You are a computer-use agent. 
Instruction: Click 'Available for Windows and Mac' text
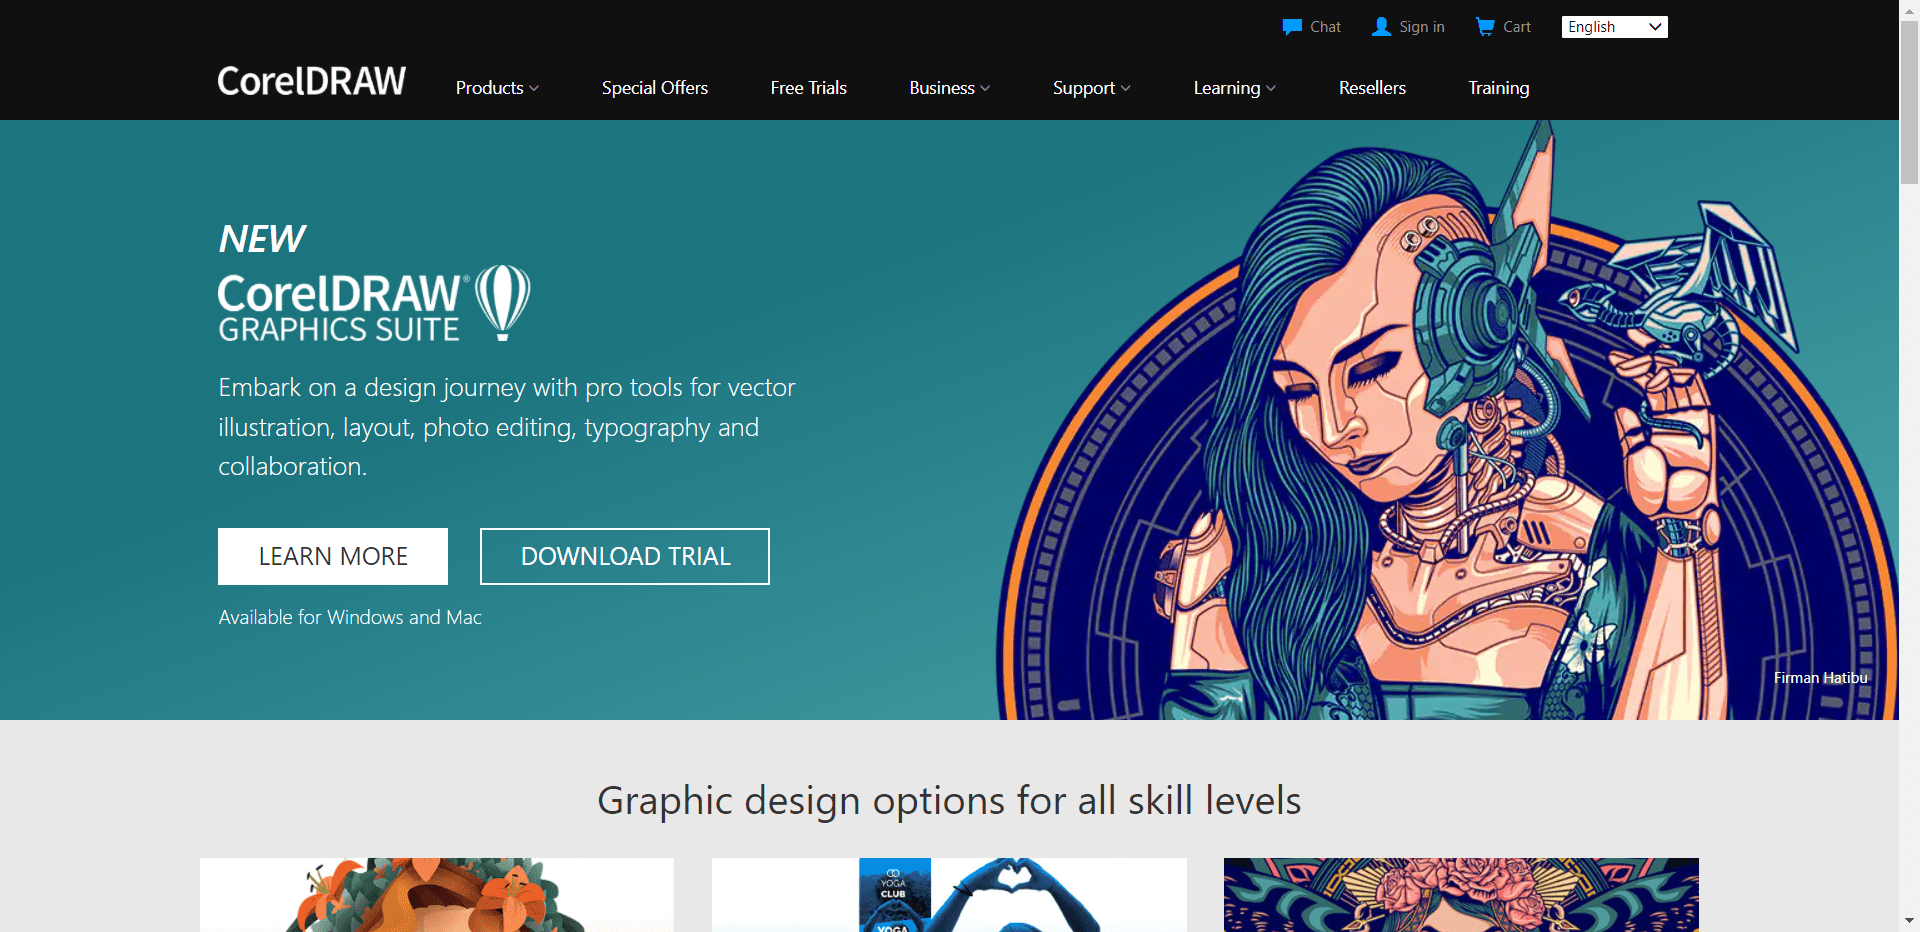click(350, 617)
